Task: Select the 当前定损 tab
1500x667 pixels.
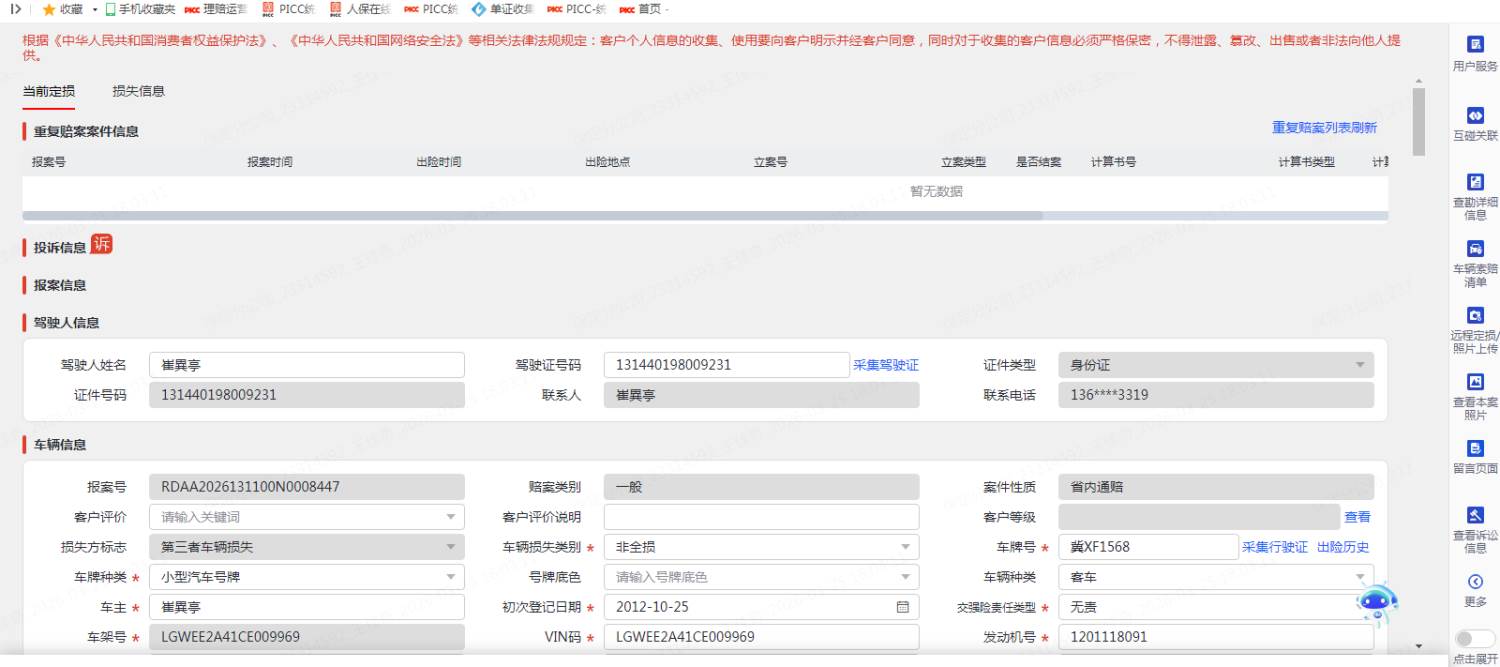Action: coord(48,91)
